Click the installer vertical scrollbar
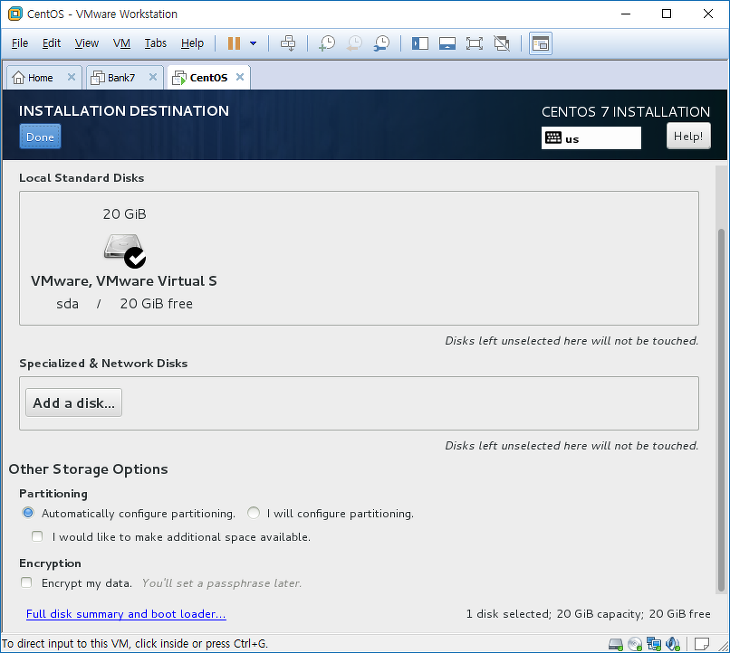Image resolution: width=730 pixels, height=653 pixels. [x=721, y=410]
